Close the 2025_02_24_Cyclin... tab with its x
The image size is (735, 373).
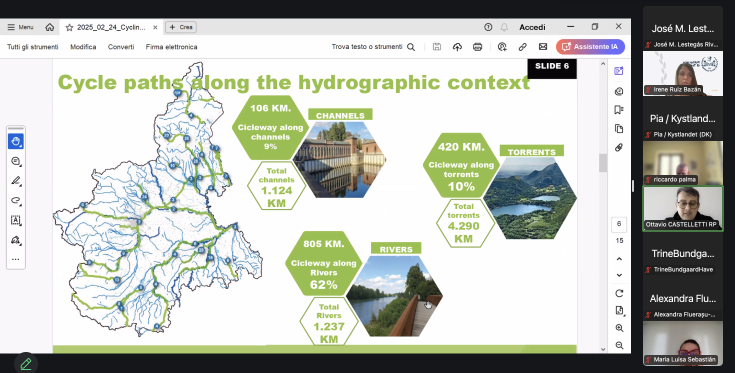[x=155, y=27]
